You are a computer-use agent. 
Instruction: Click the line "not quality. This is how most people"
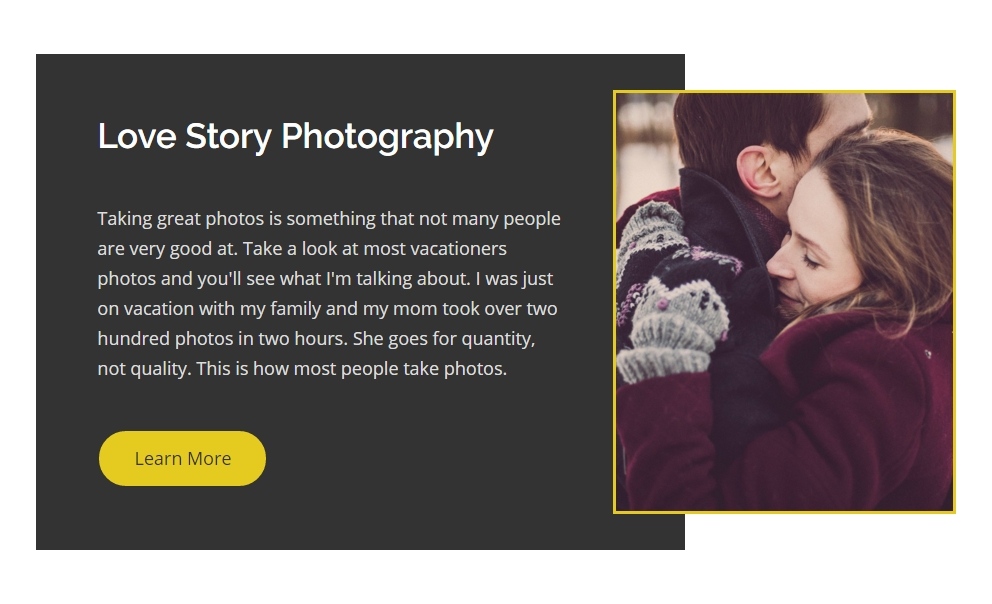301,369
